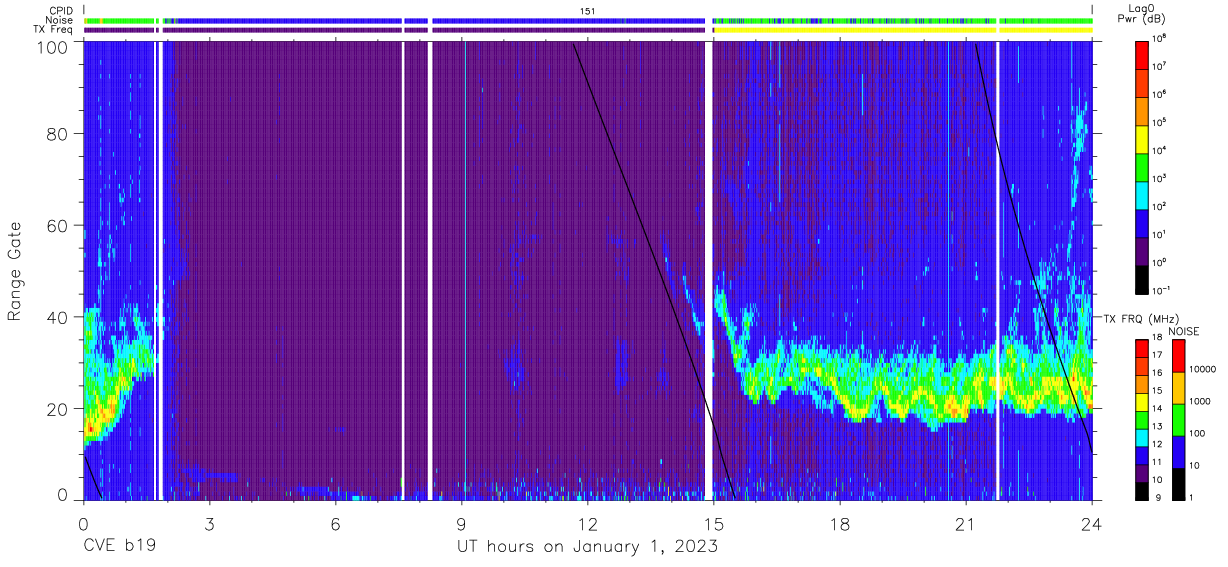1228x567 pixels.
Task: Click the y-axis tick label '100'
Action: 54,47
